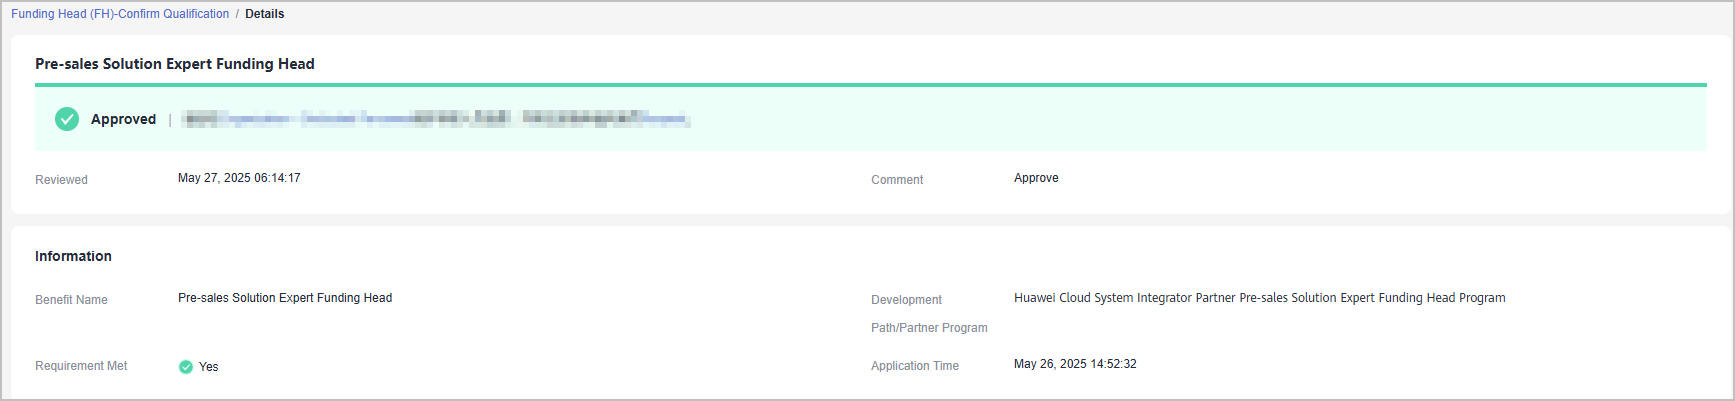The height and width of the screenshot is (401, 1735).
Task: Click the Application Time label
Action: point(915,366)
